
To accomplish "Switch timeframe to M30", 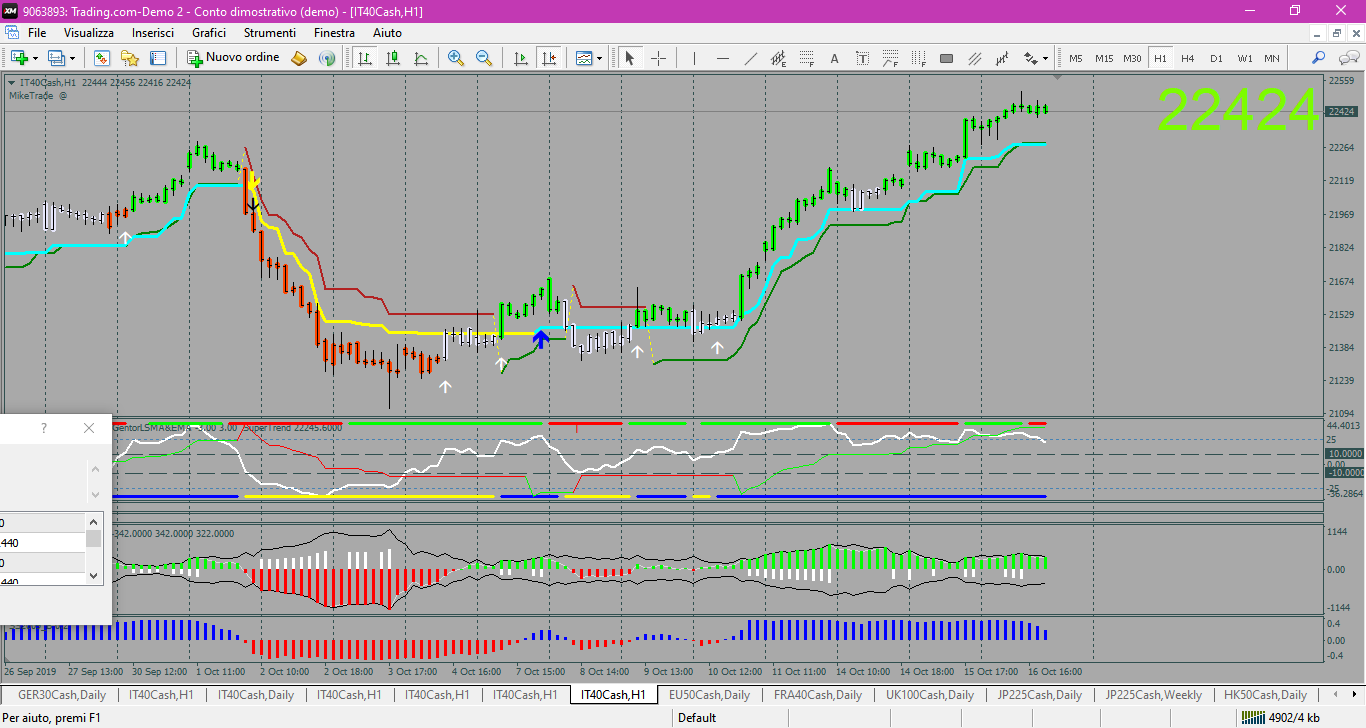I will click(x=1132, y=58).
